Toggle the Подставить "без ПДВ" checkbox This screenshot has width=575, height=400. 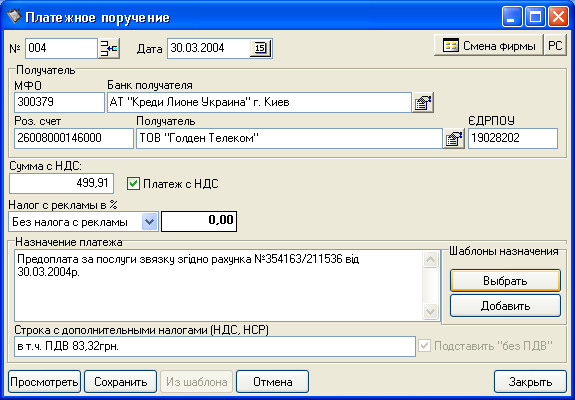tap(424, 345)
